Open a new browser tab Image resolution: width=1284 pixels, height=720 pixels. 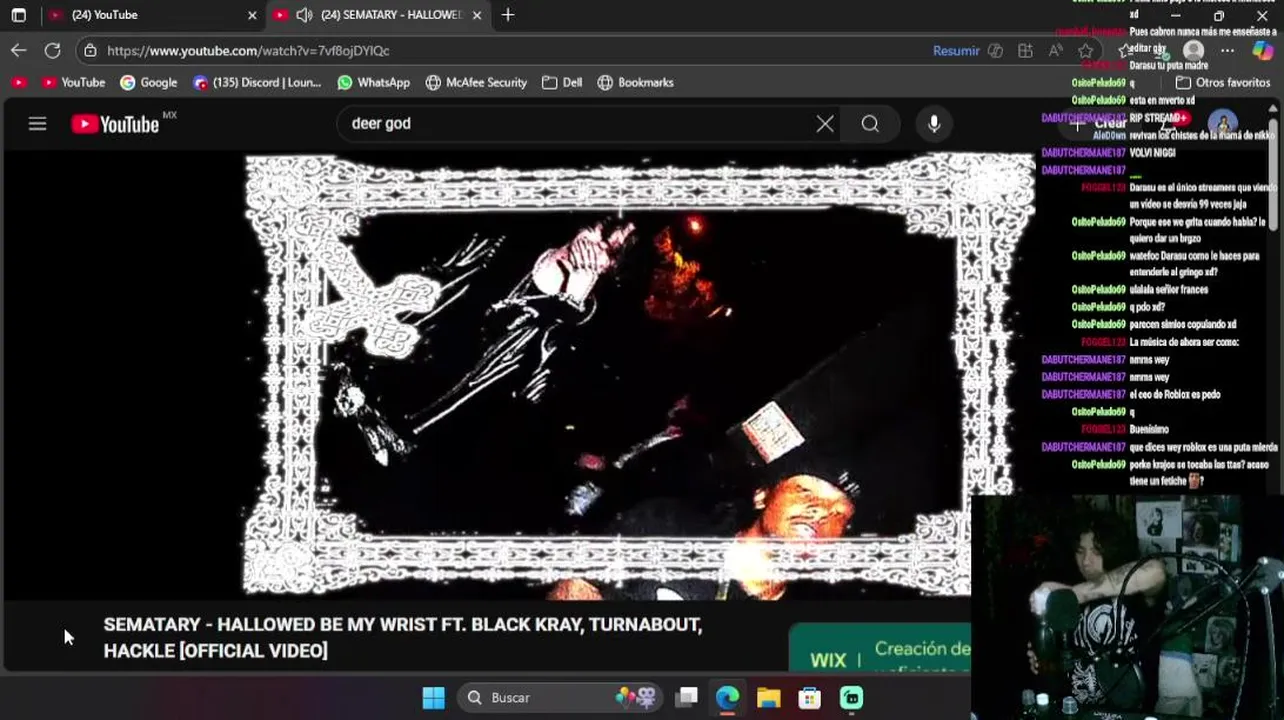tap(508, 15)
